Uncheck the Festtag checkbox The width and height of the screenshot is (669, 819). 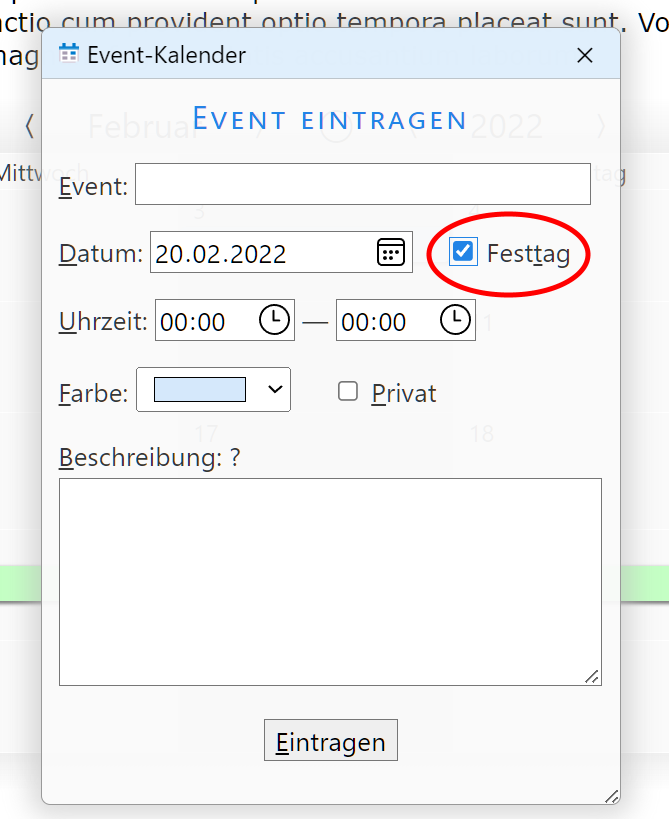pos(463,252)
